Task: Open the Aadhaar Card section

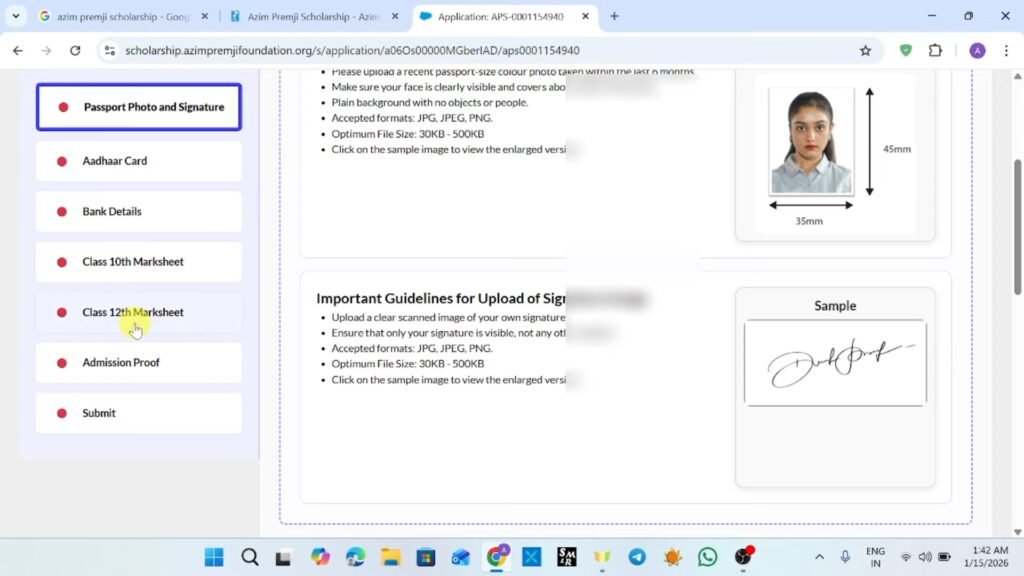Action: pyautogui.click(x=138, y=161)
